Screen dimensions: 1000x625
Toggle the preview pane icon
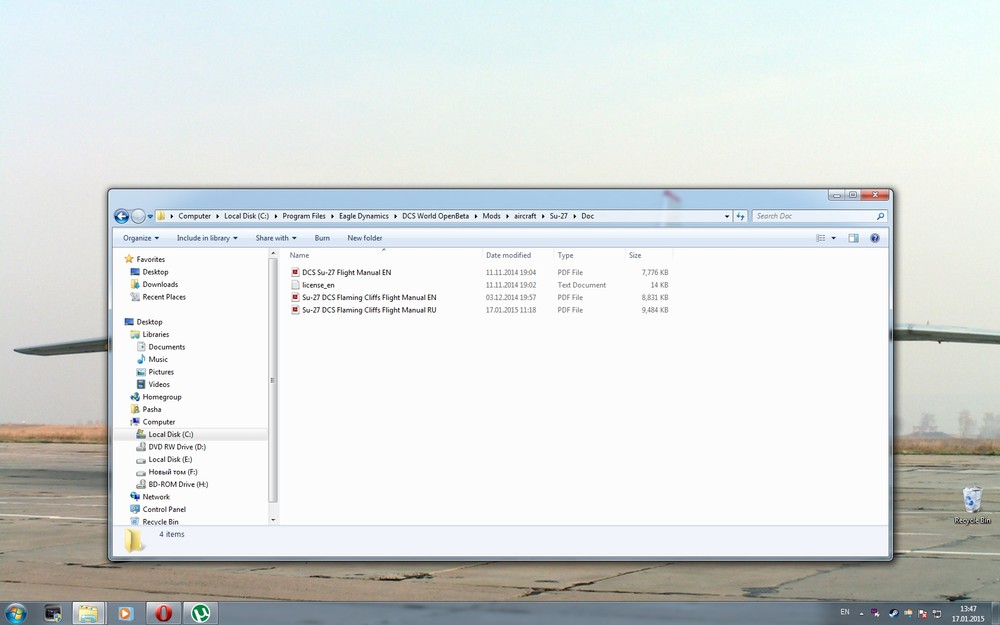(x=853, y=238)
